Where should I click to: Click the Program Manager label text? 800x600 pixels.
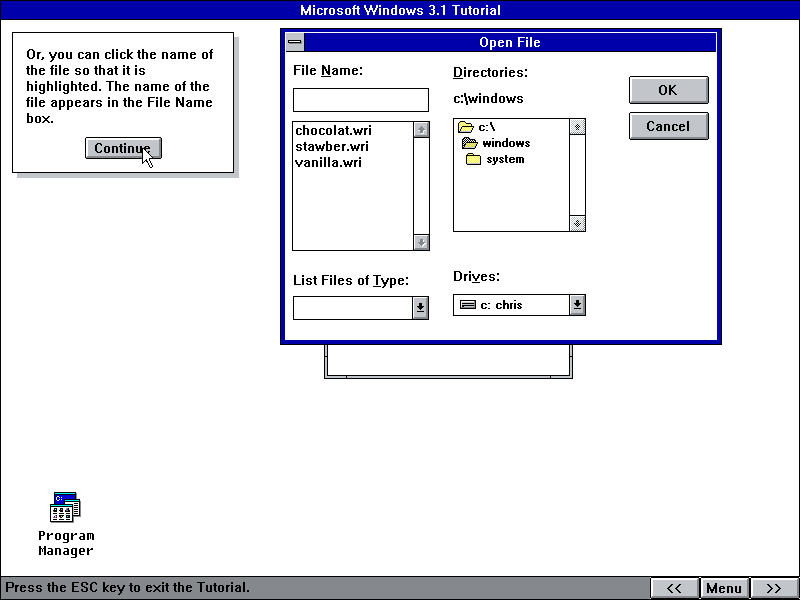66,543
